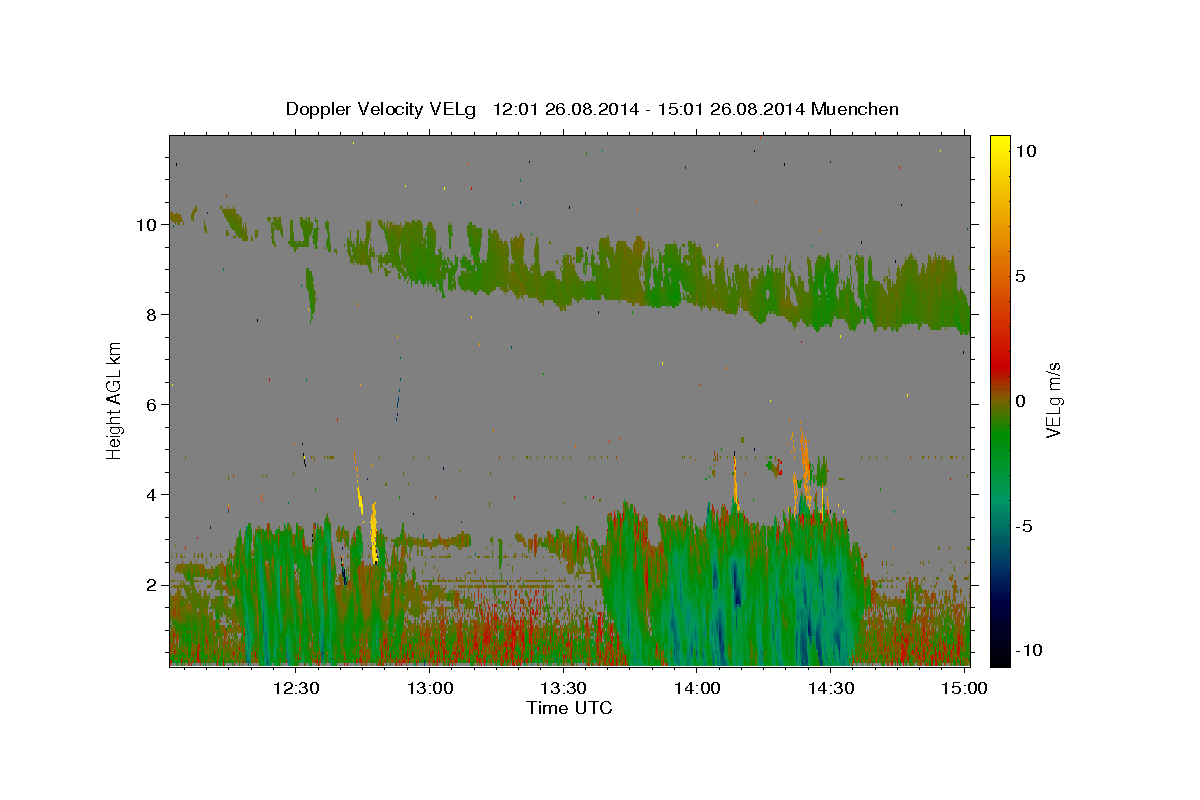
Task: Click the height tick label 8
Action: [153, 315]
